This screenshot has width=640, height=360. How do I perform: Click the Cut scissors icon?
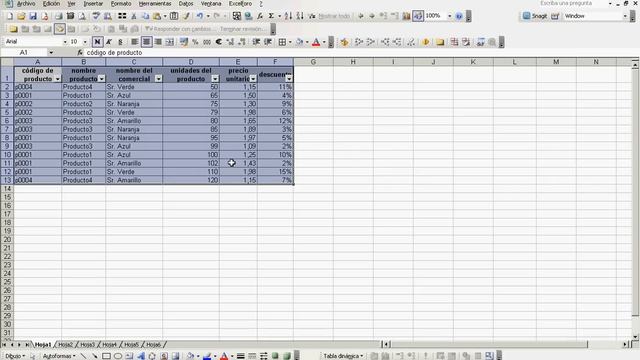click(x=133, y=16)
